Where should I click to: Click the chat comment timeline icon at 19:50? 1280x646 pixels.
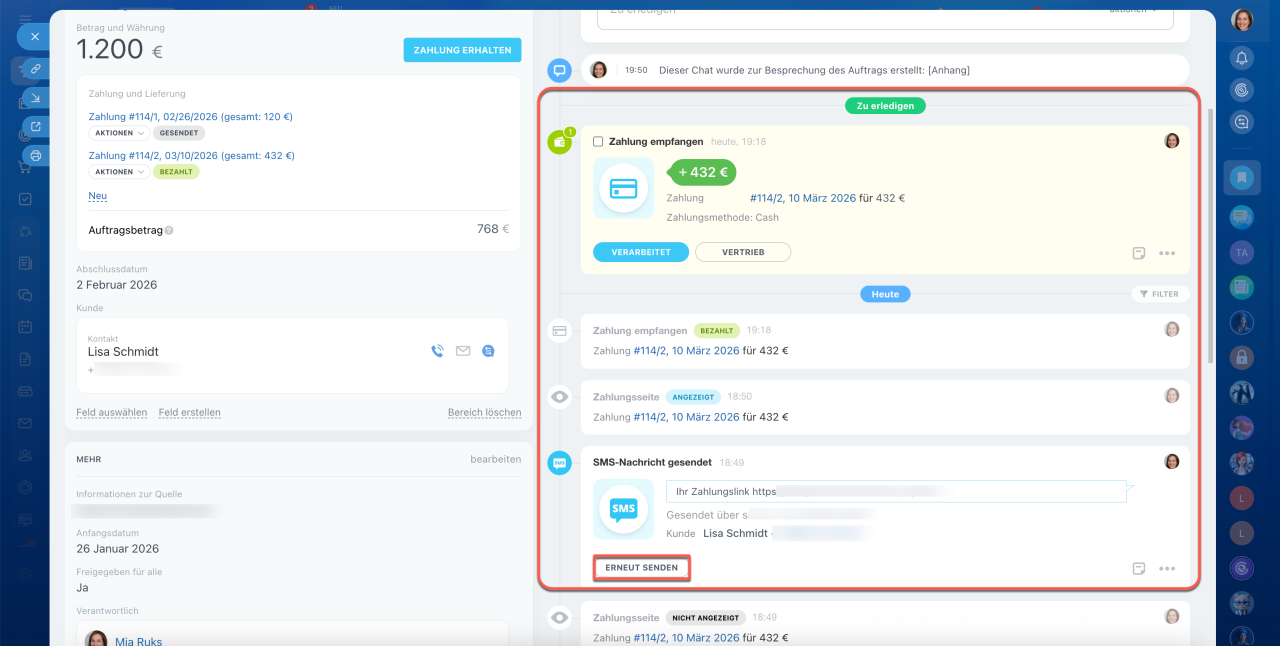(560, 70)
